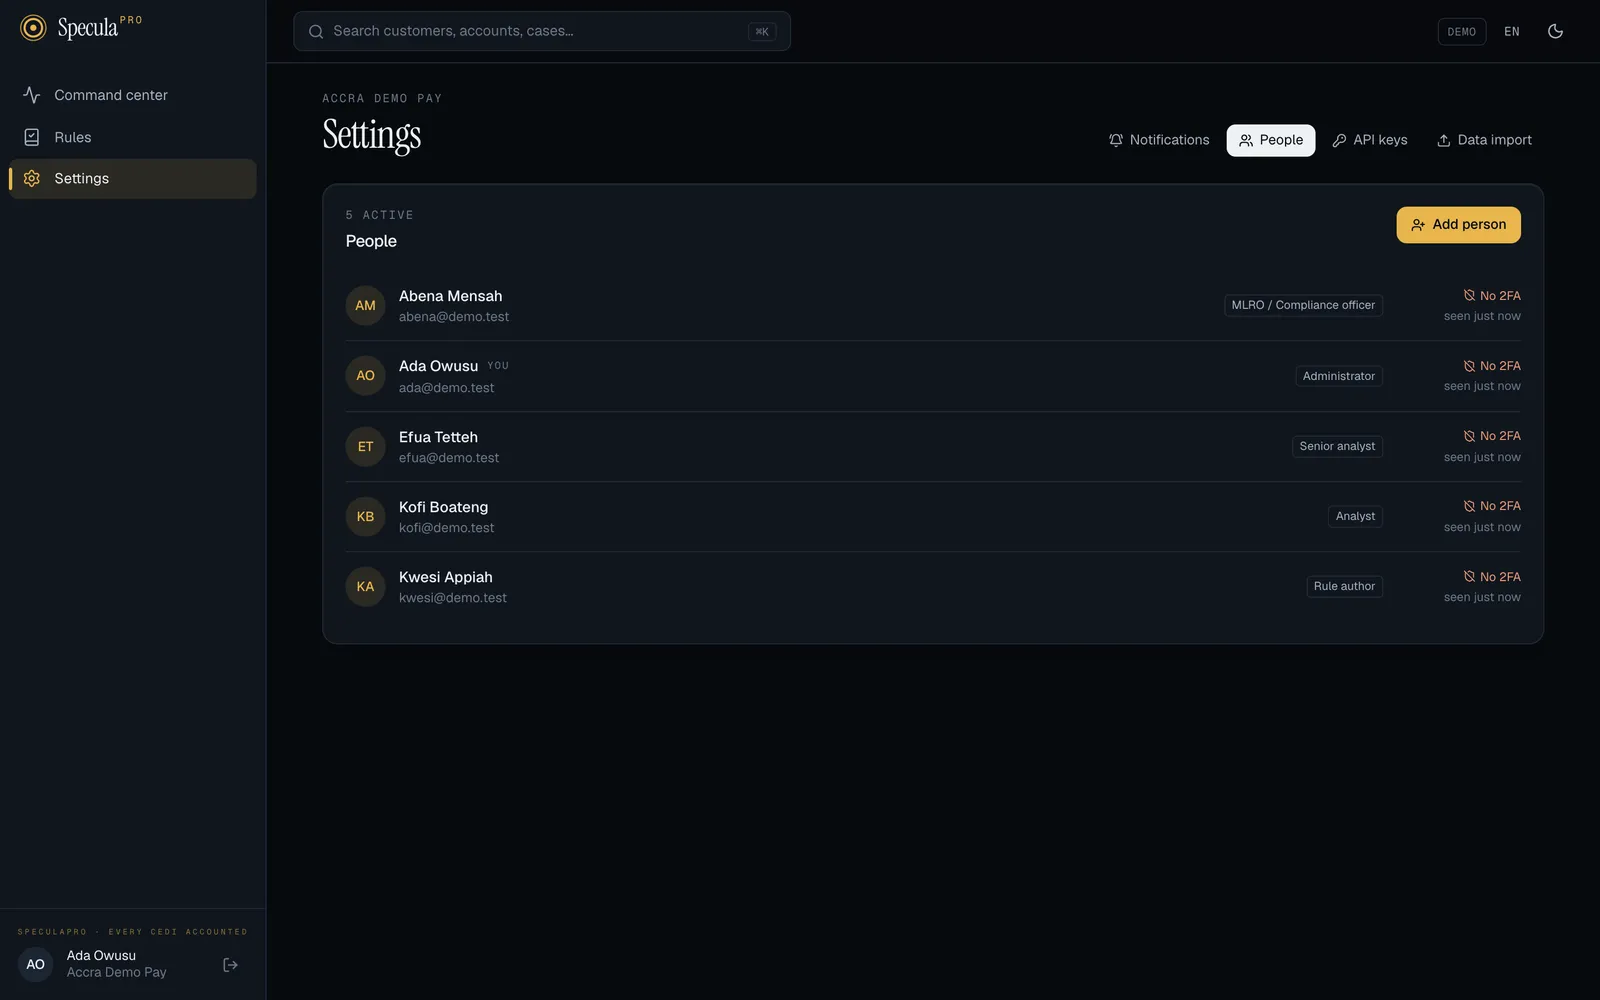Click the 5 ACTIVE label
The image size is (1600, 1000).
379,215
